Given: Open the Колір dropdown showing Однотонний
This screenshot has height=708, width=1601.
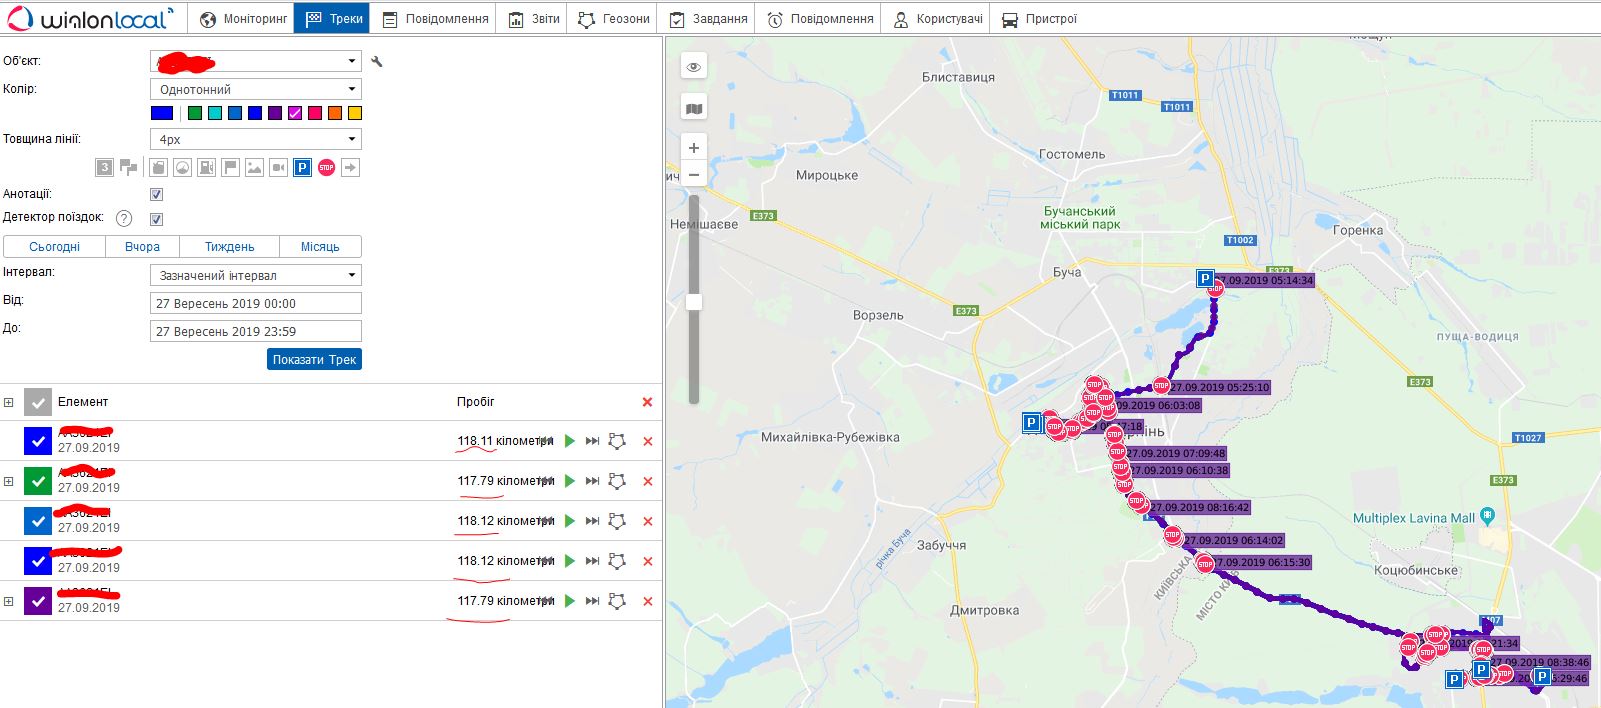Looking at the screenshot, I should [x=255, y=89].
